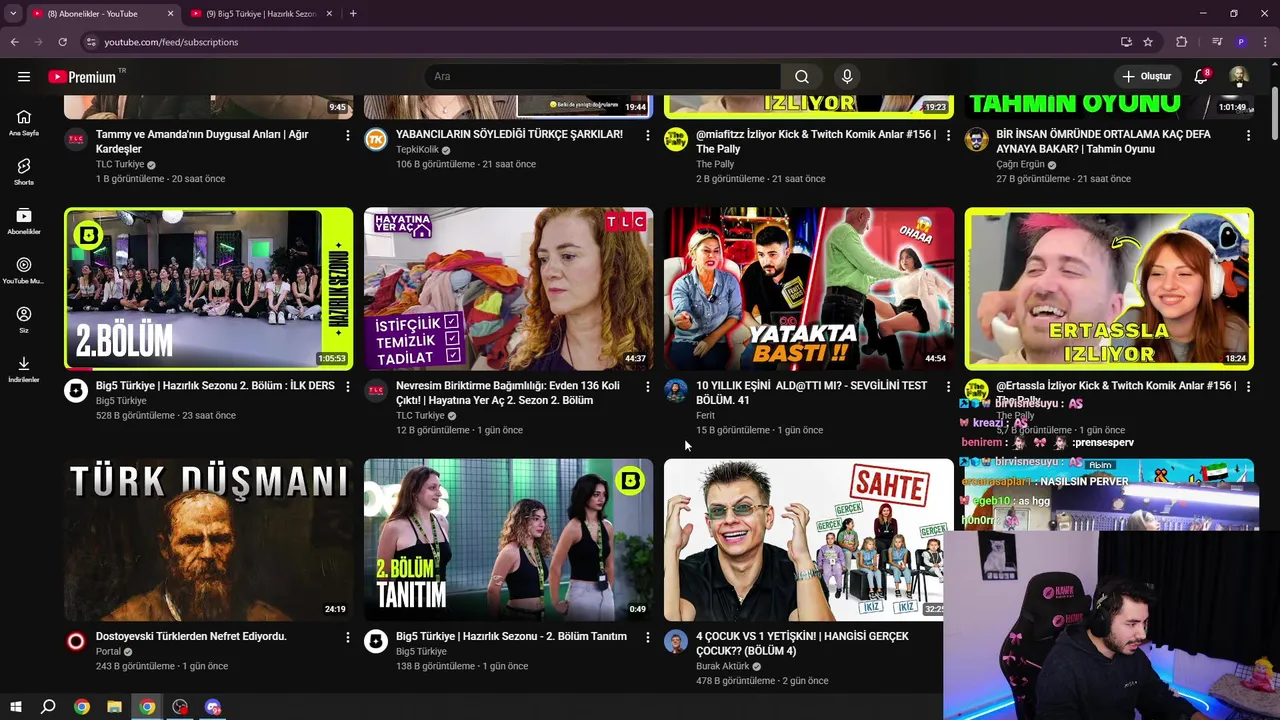The height and width of the screenshot is (720, 1280).
Task: Click the search magnifier button
Action: [x=802, y=77]
